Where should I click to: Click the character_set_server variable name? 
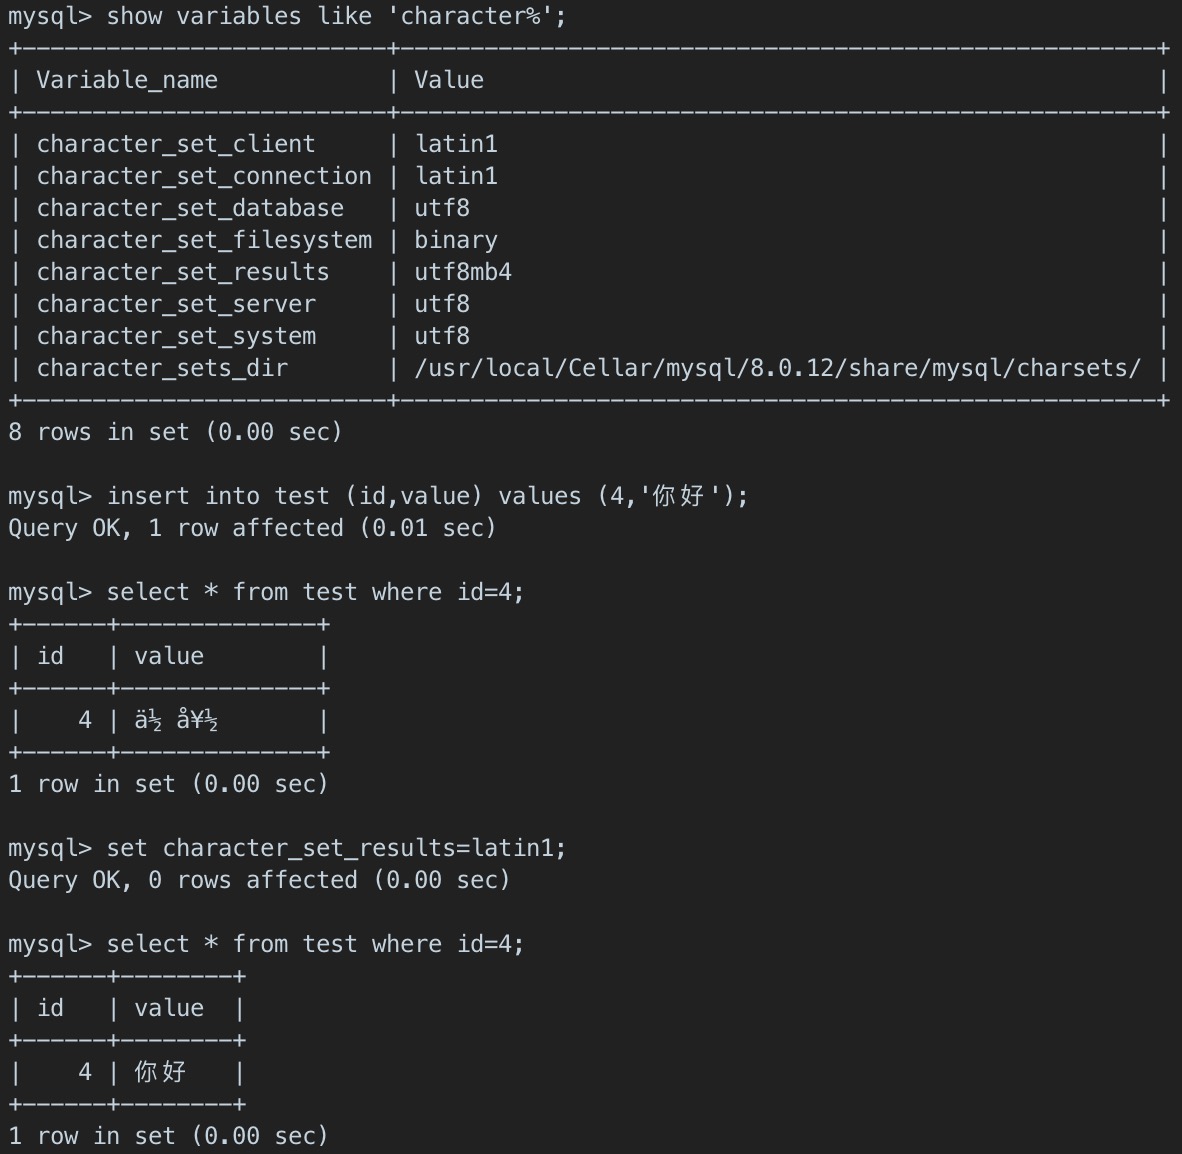coord(176,304)
